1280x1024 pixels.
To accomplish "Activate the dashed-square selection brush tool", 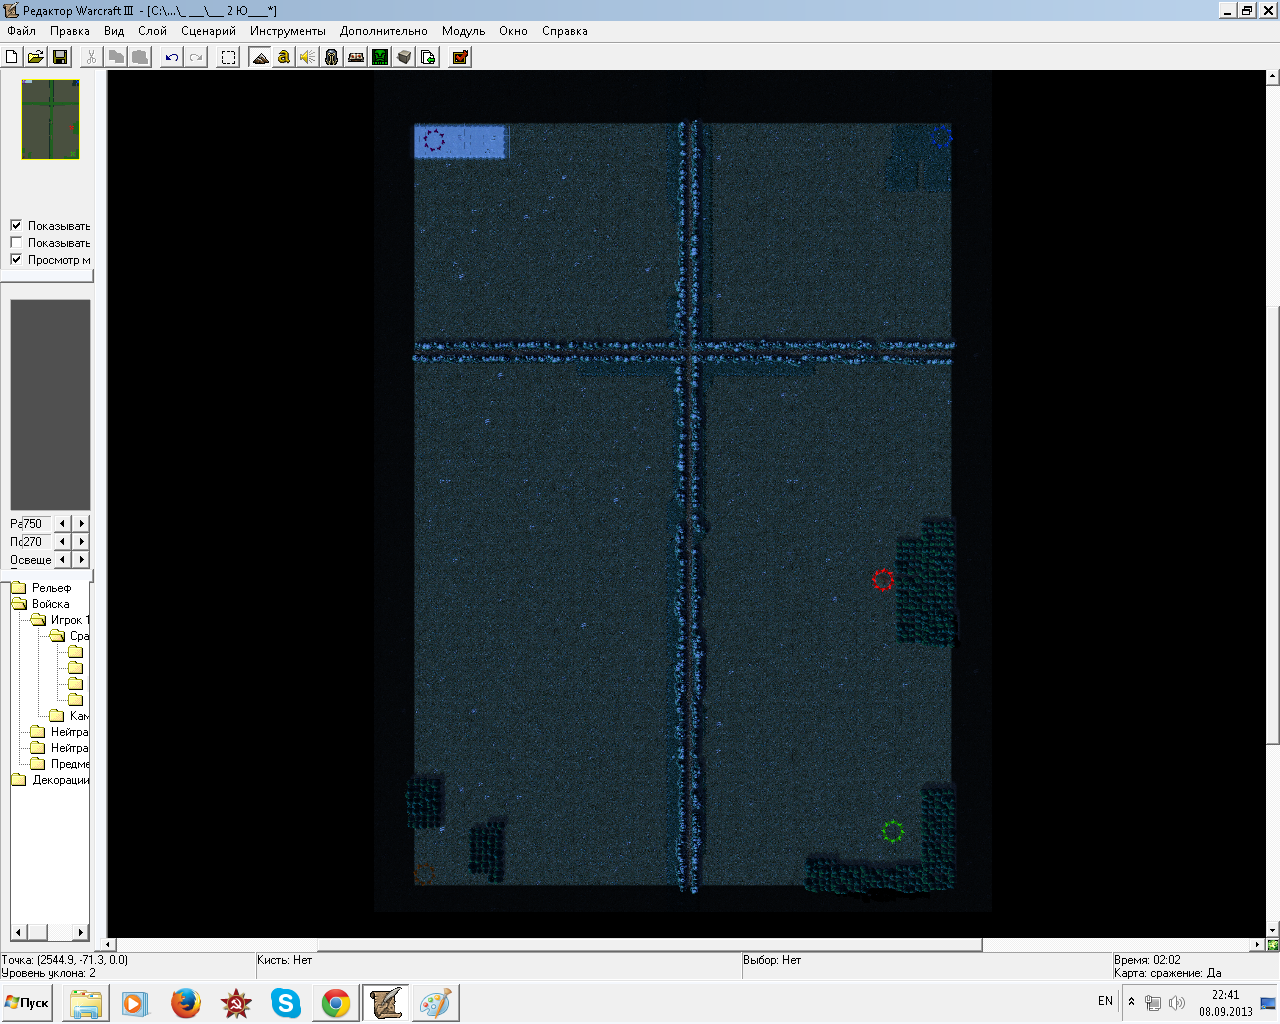I will [229, 57].
